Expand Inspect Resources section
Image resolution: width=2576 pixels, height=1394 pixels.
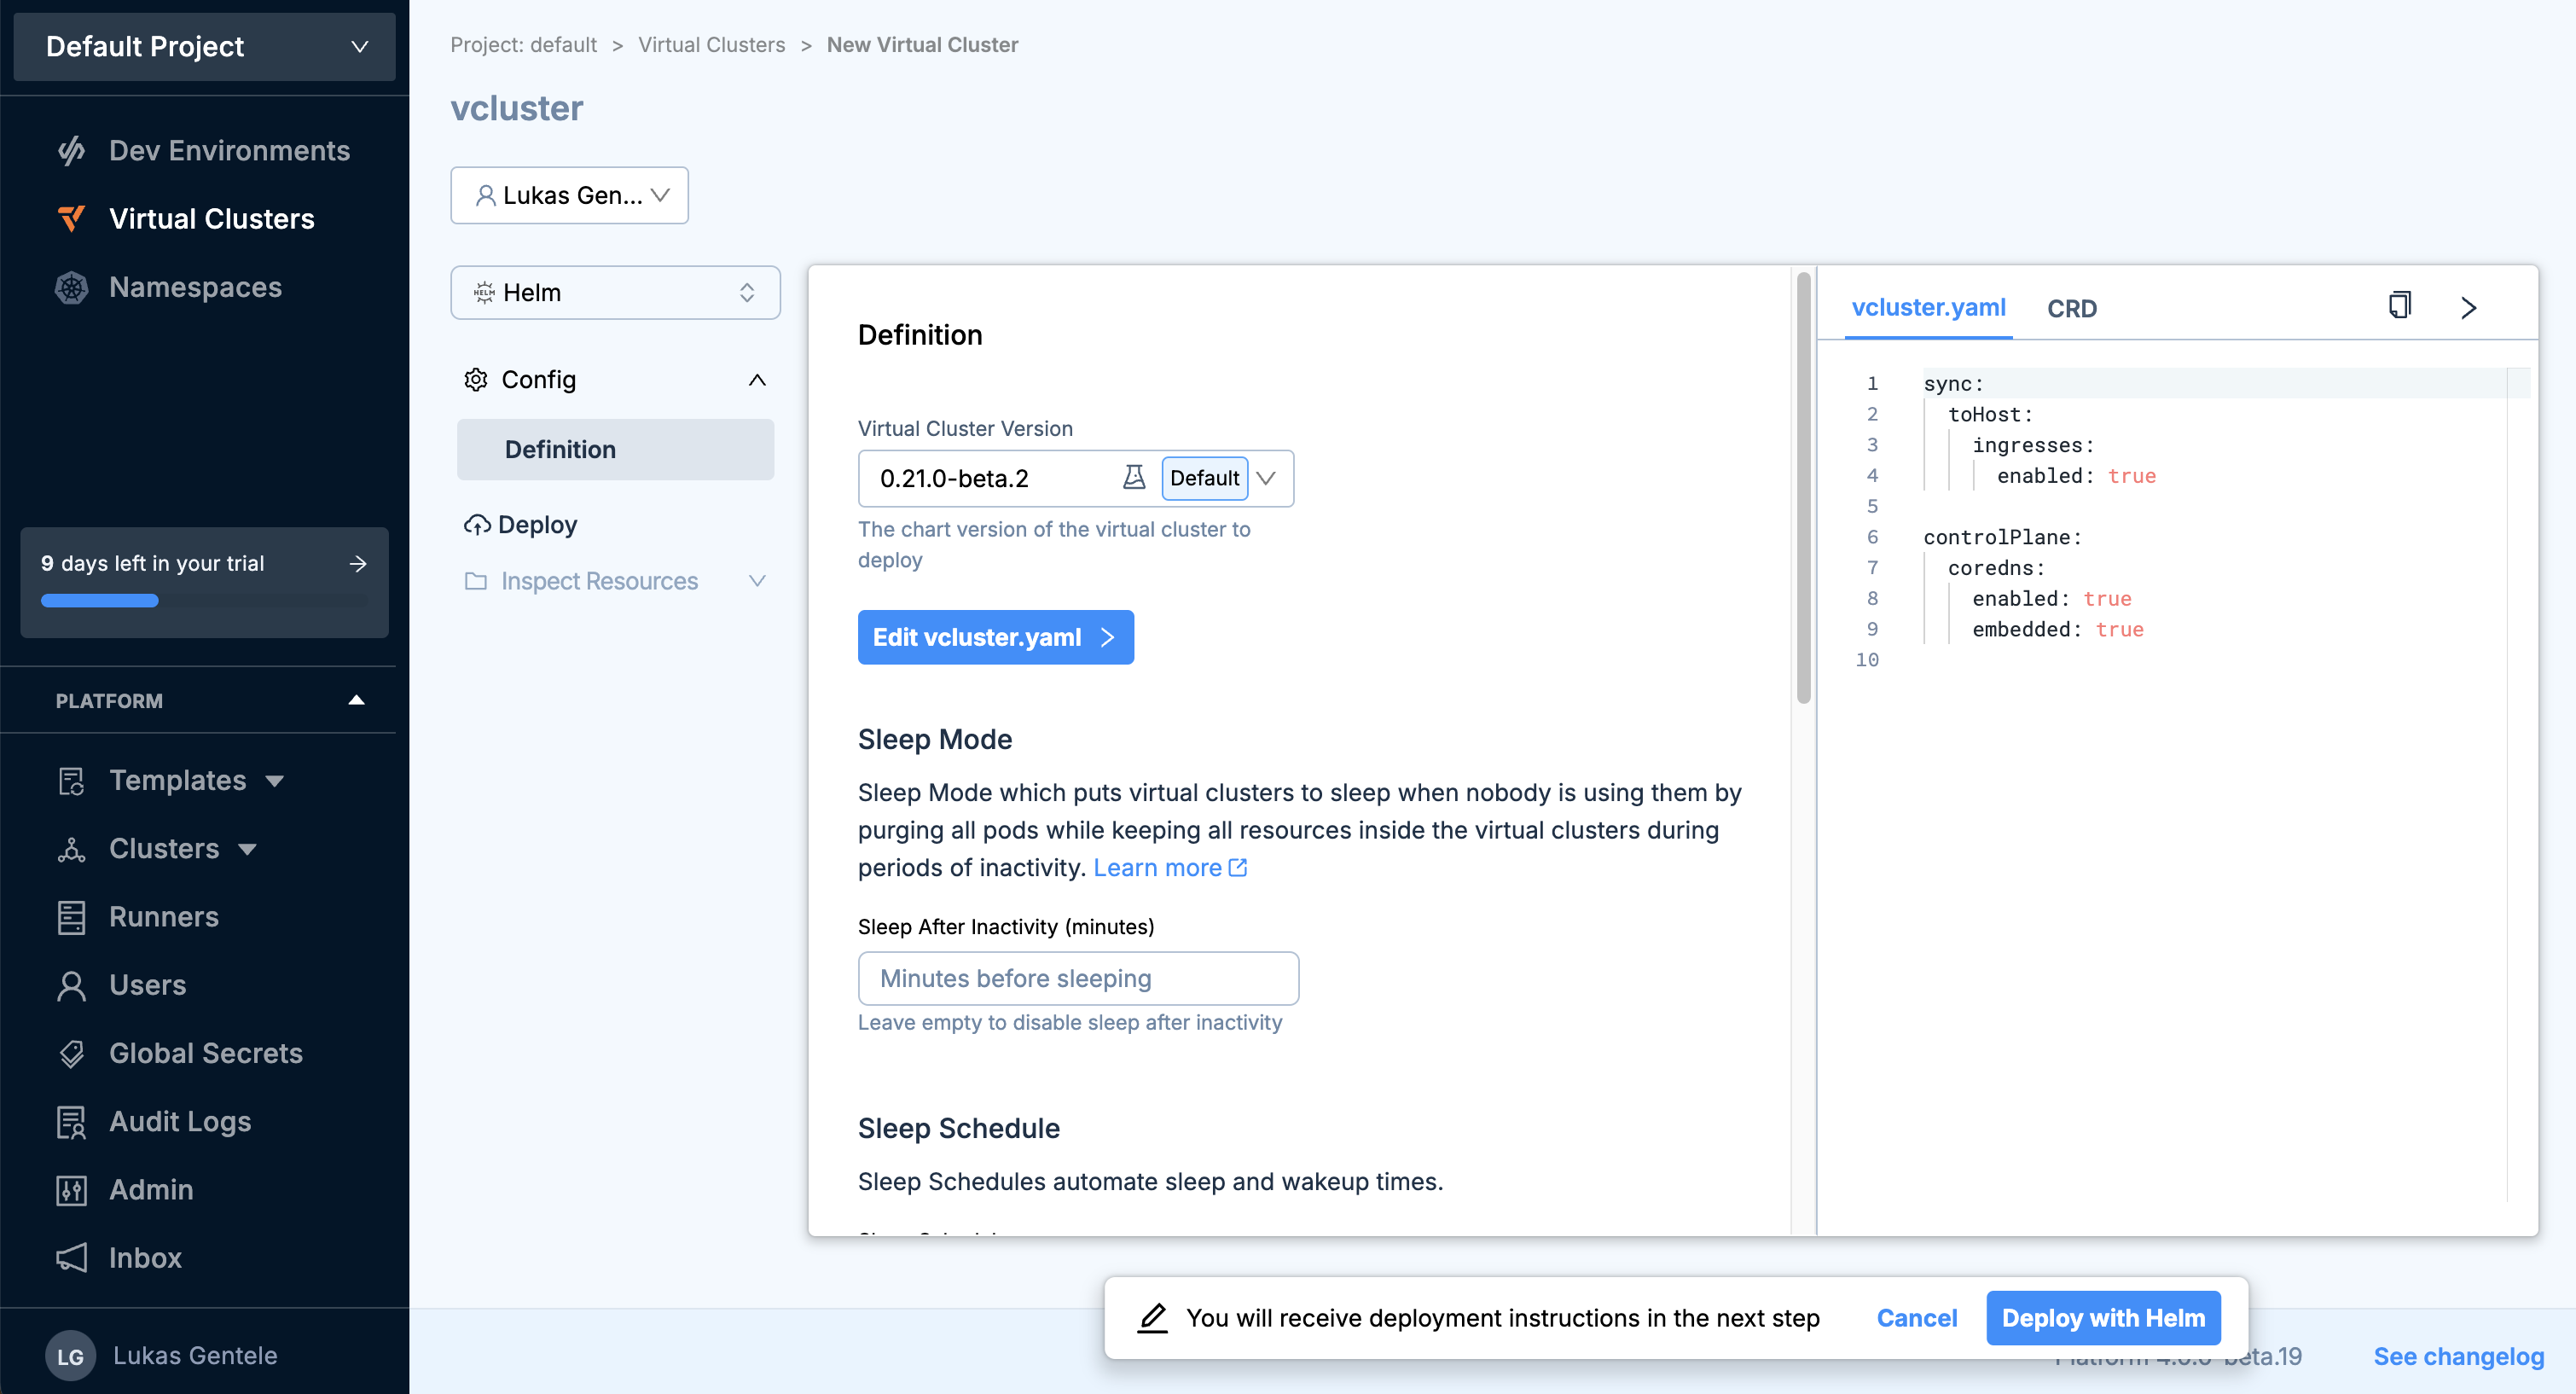[757, 581]
